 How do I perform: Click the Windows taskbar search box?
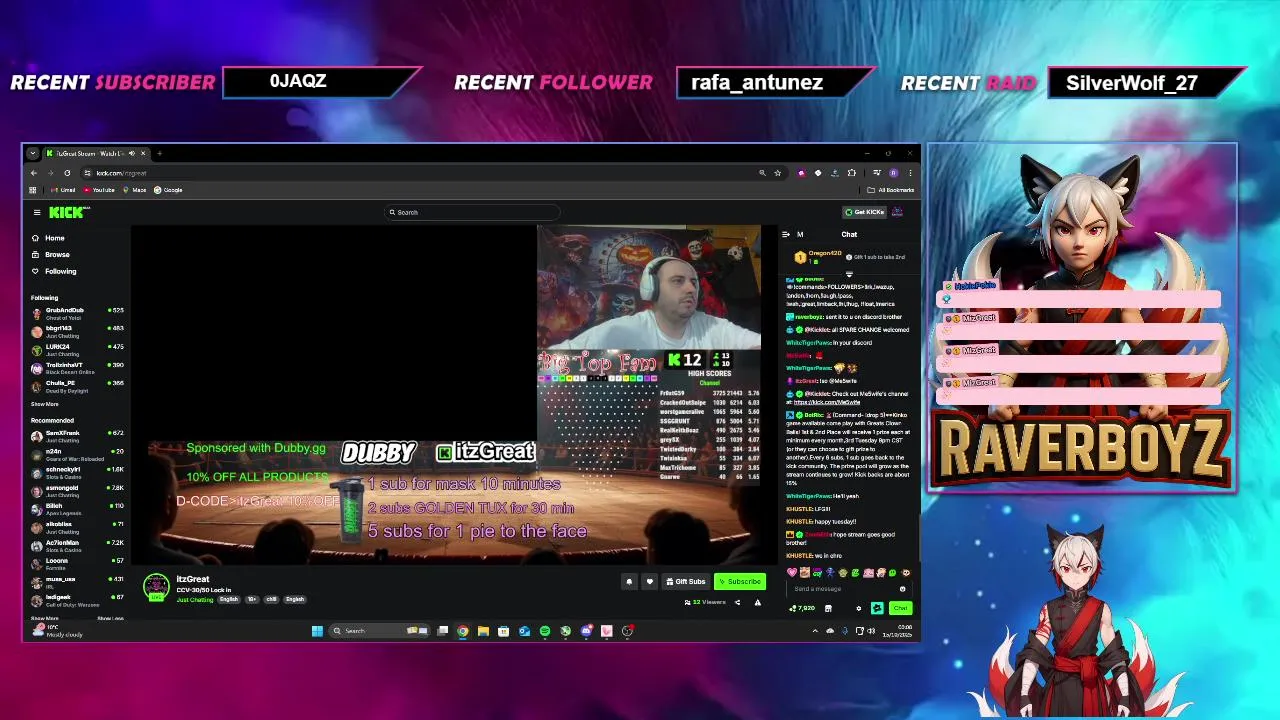380,631
